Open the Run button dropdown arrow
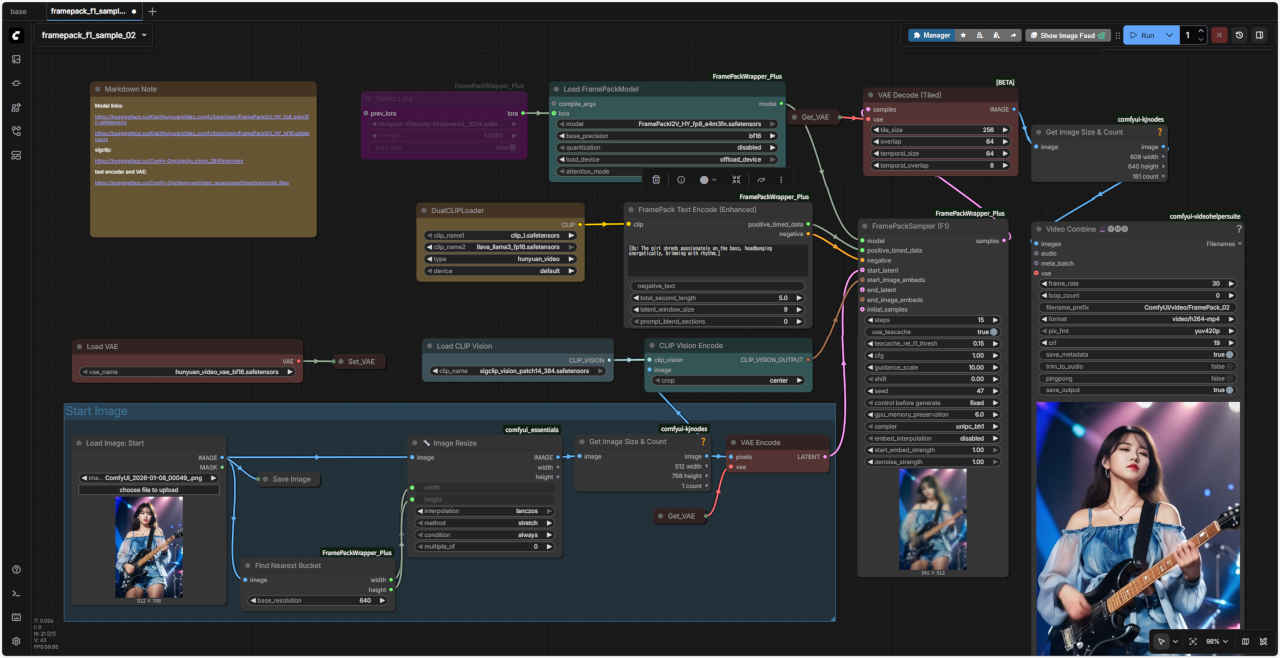 click(x=1168, y=35)
